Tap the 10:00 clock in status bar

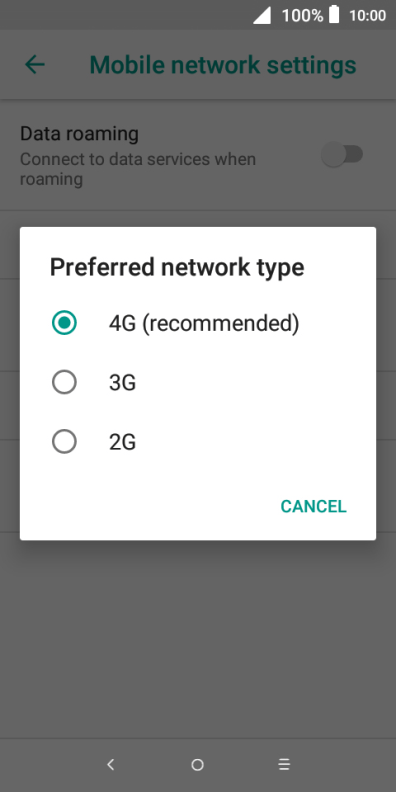368,16
